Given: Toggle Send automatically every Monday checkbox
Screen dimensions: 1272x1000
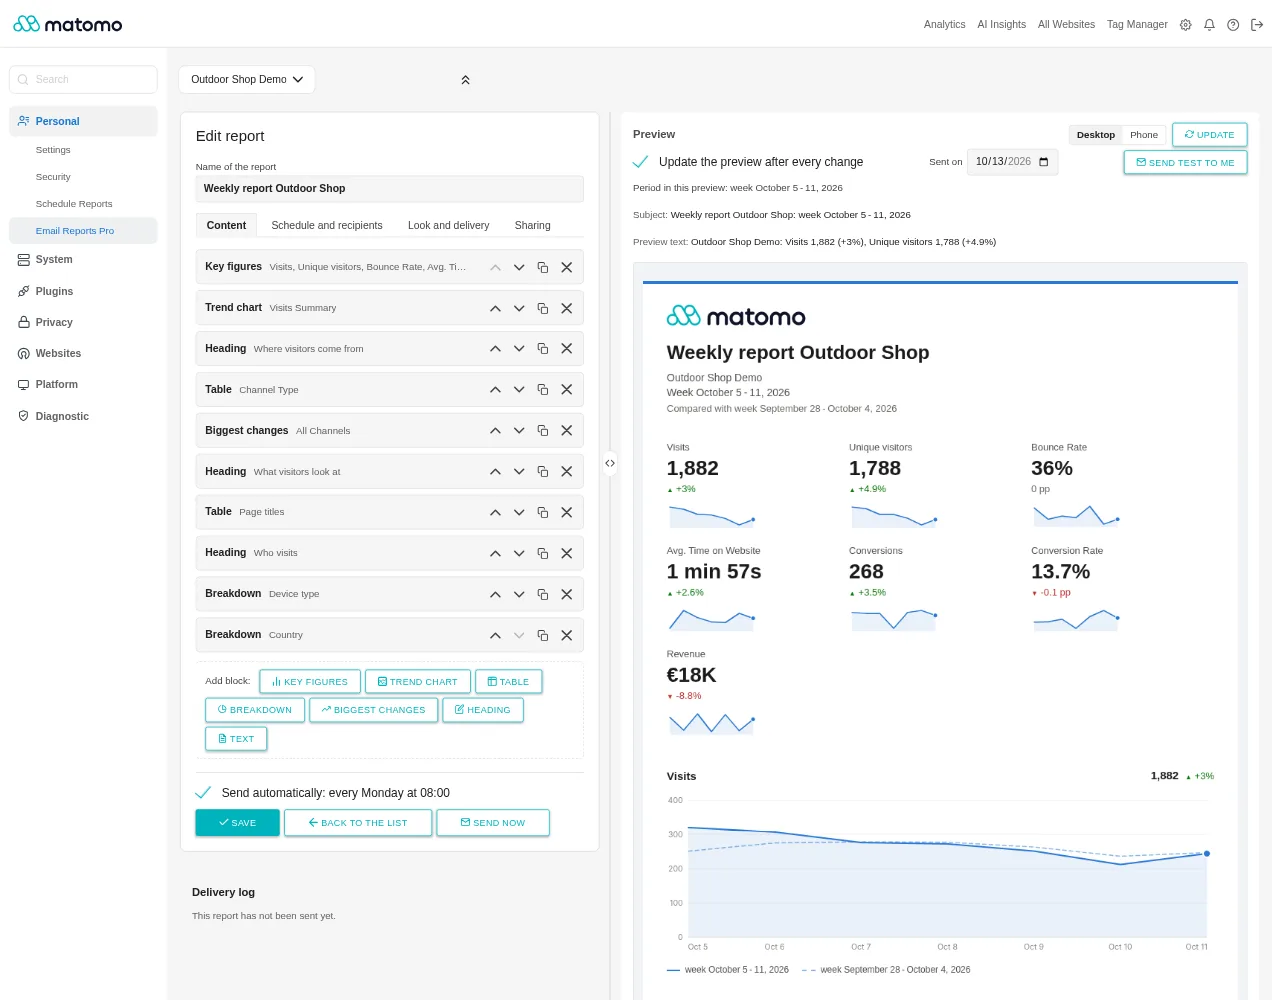Looking at the screenshot, I should coord(203,793).
